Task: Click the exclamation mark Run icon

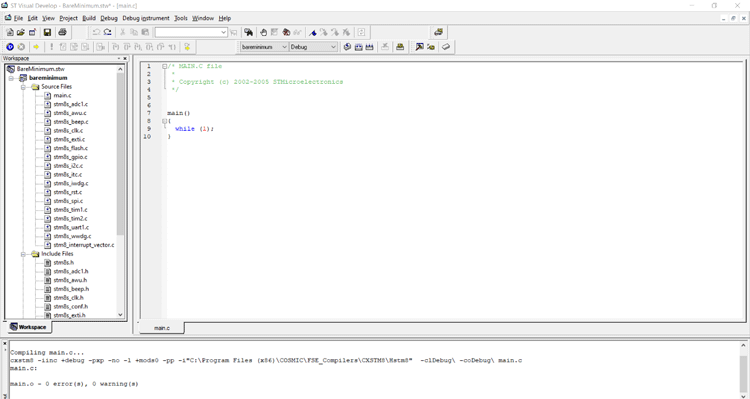Action: pos(51,47)
